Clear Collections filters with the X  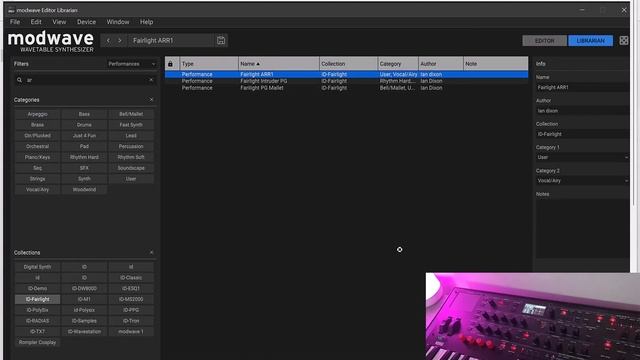[151, 253]
